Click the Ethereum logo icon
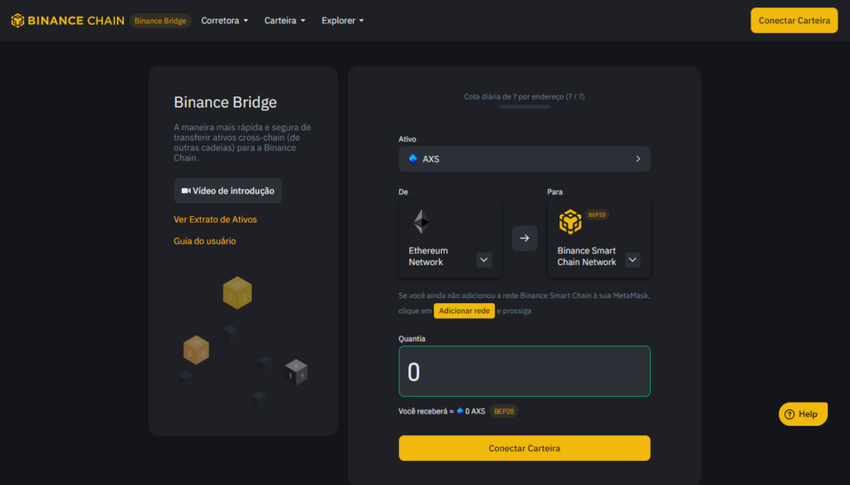This screenshot has height=485, width=850. tap(421, 222)
